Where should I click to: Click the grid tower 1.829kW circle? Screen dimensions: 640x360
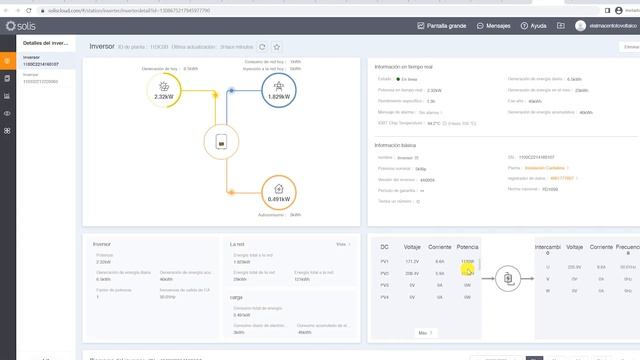(279, 90)
